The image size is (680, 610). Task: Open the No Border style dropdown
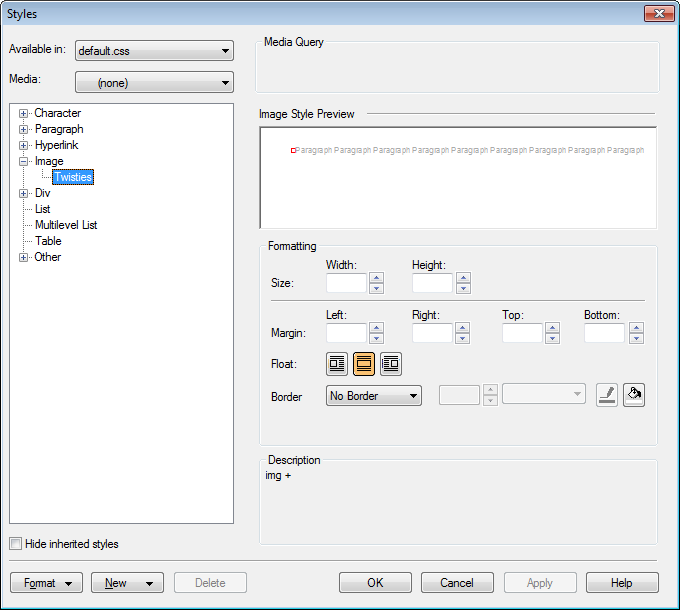374,396
